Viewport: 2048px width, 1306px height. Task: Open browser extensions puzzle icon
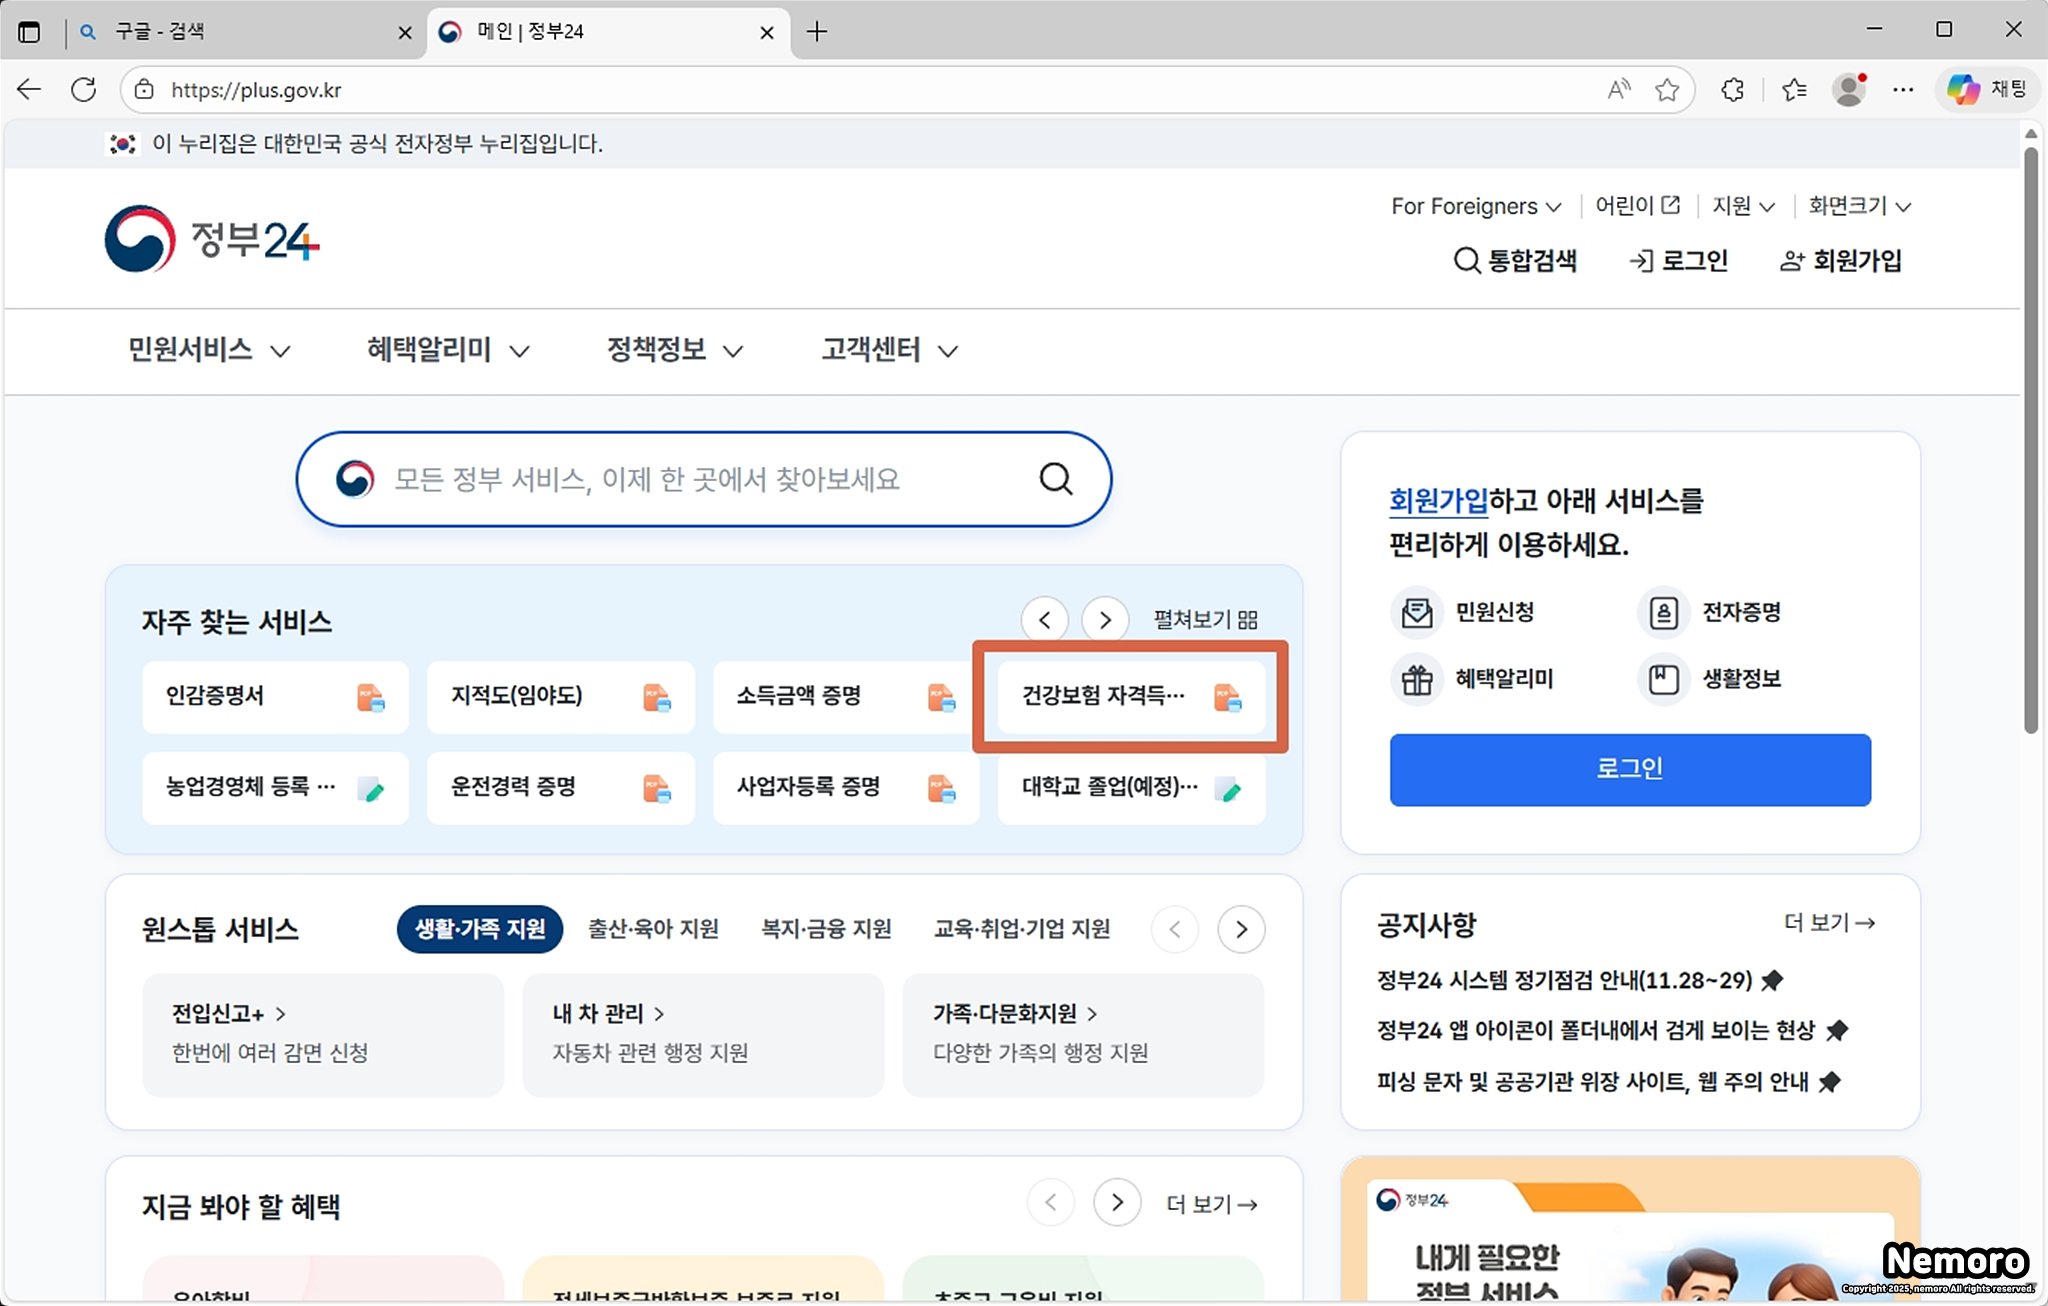(x=1732, y=90)
